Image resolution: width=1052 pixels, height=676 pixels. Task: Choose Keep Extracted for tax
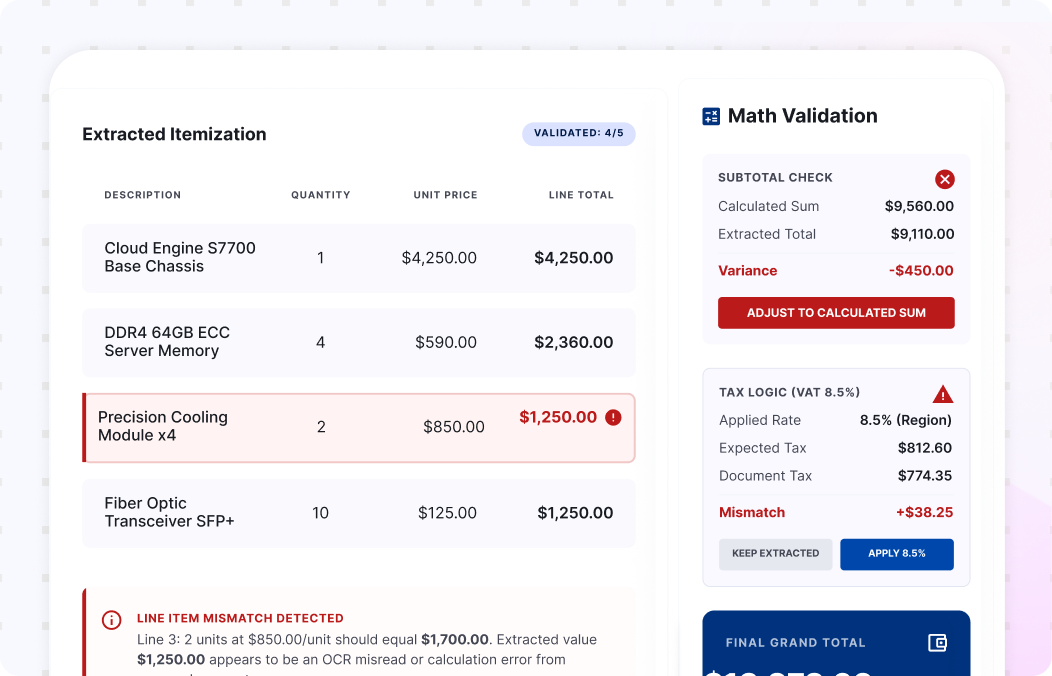[776, 554]
